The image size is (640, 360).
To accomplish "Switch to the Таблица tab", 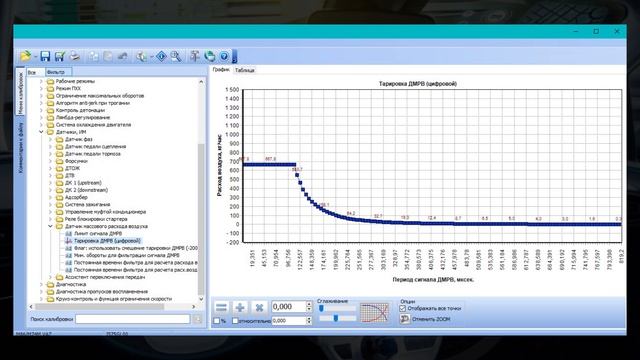I will coord(245,70).
